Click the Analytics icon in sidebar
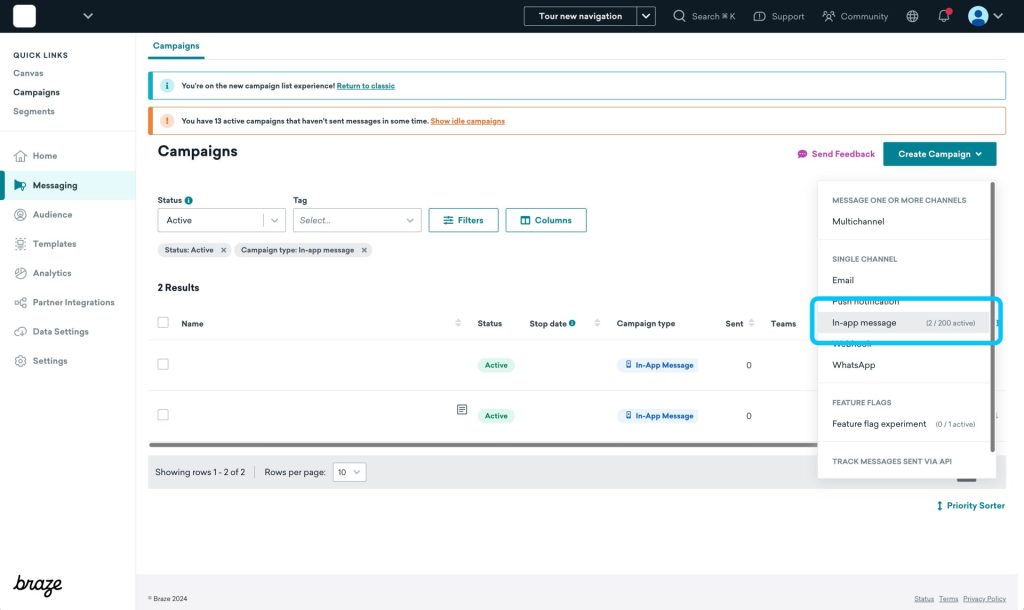This screenshot has height=610, width=1024. tap(20, 274)
